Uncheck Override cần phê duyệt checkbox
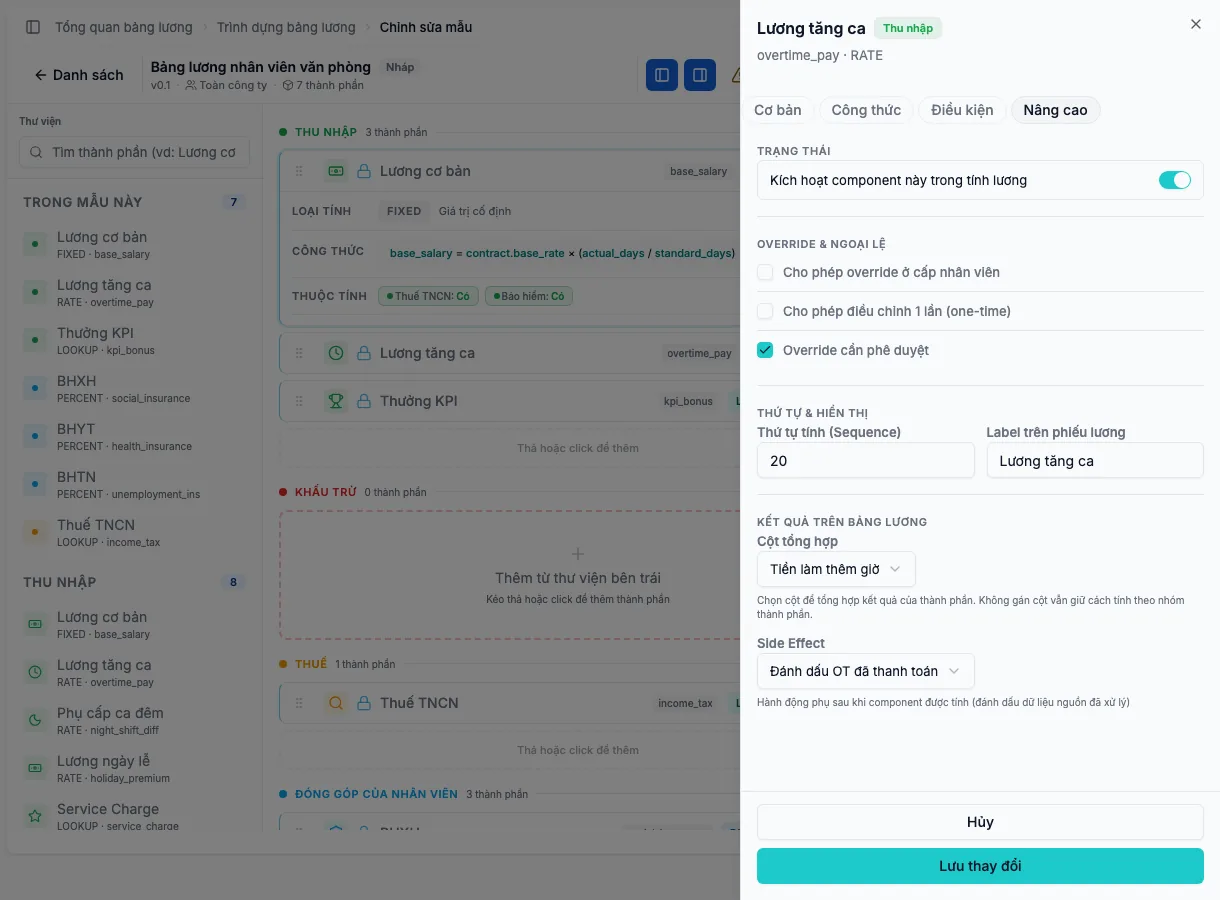The width and height of the screenshot is (1220, 900). [765, 350]
